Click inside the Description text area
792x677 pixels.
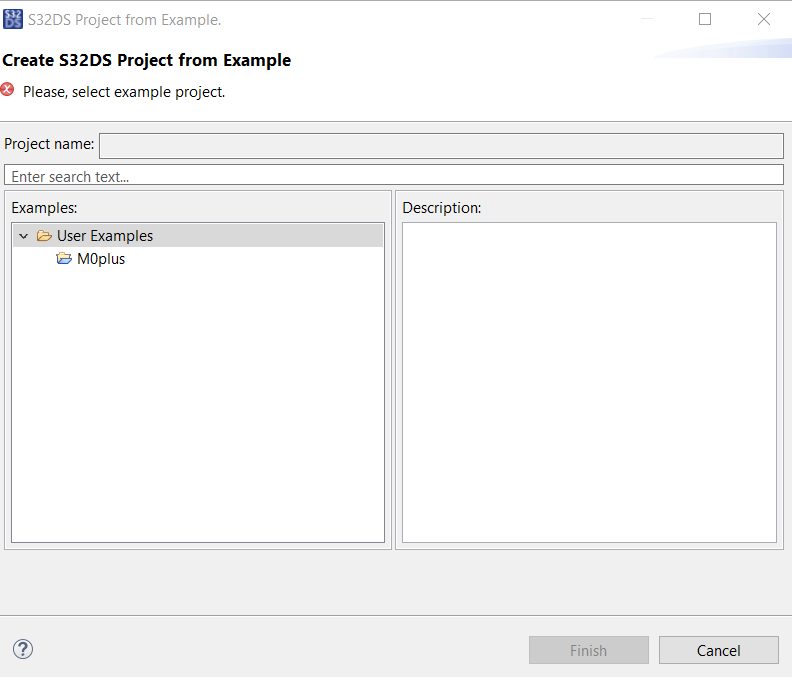(x=589, y=382)
